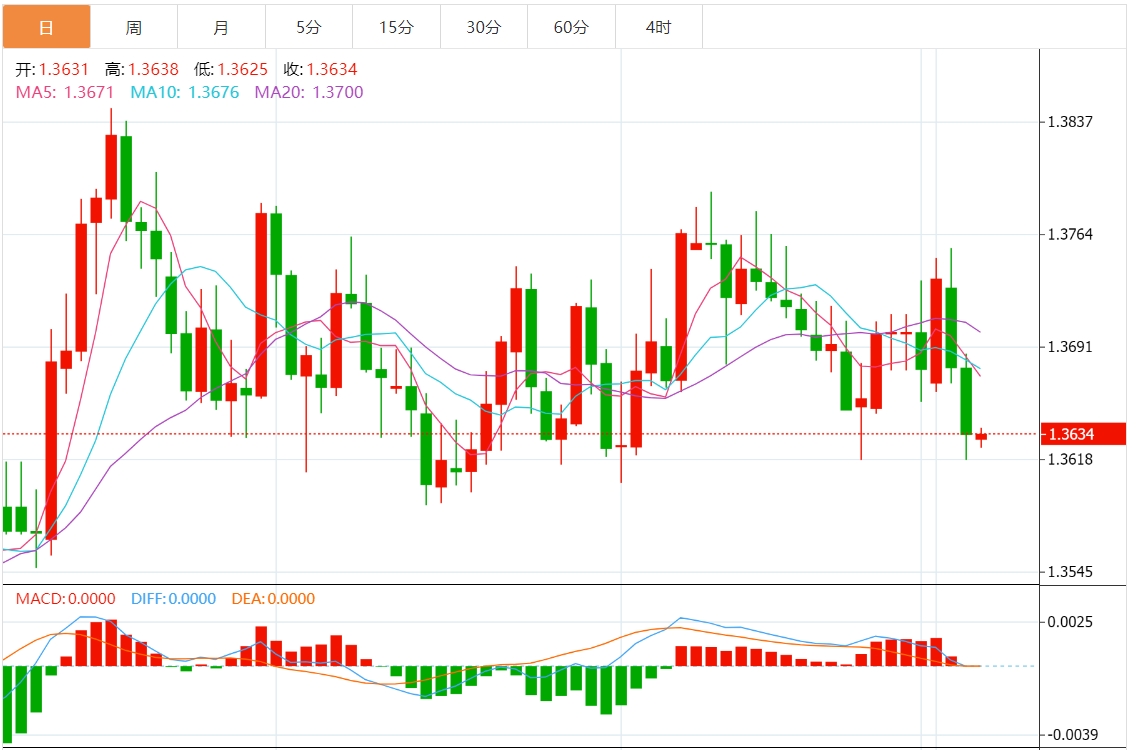Switch to monthly 月 chart tab
This screenshot has width=1137, height=750.
coord(222,28)
